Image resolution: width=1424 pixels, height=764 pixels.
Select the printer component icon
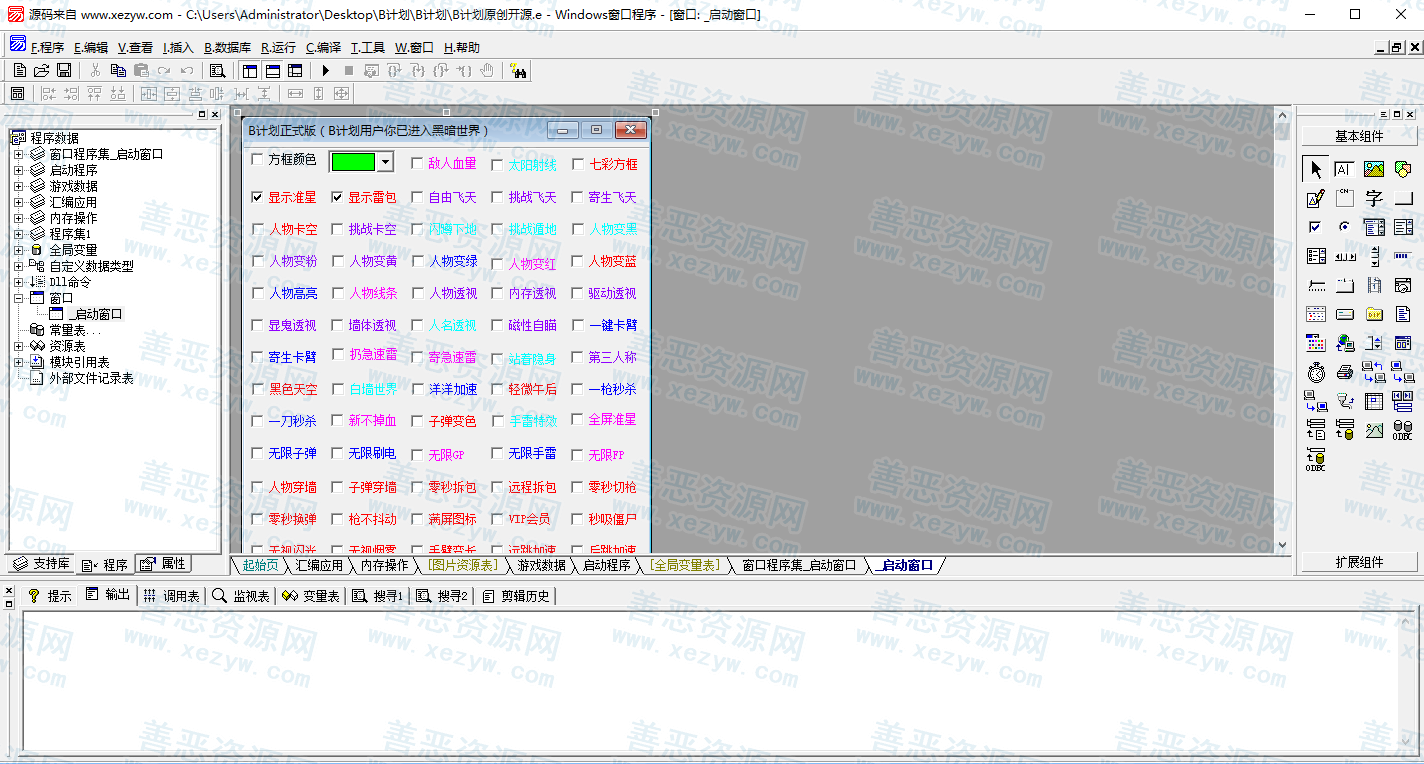click(1345, 373)
